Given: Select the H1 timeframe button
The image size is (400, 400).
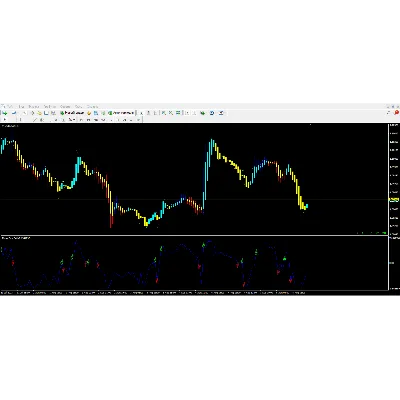Looking at the screenshot, I should click(111, 119).
